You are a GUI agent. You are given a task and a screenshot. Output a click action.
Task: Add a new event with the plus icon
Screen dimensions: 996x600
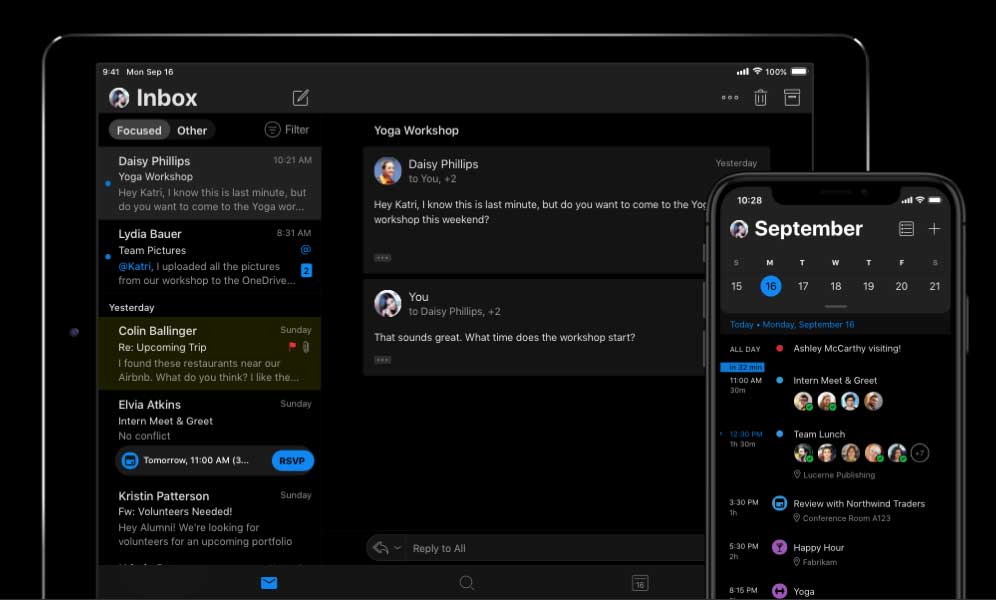pyautogui.click(x=934, y=229)
